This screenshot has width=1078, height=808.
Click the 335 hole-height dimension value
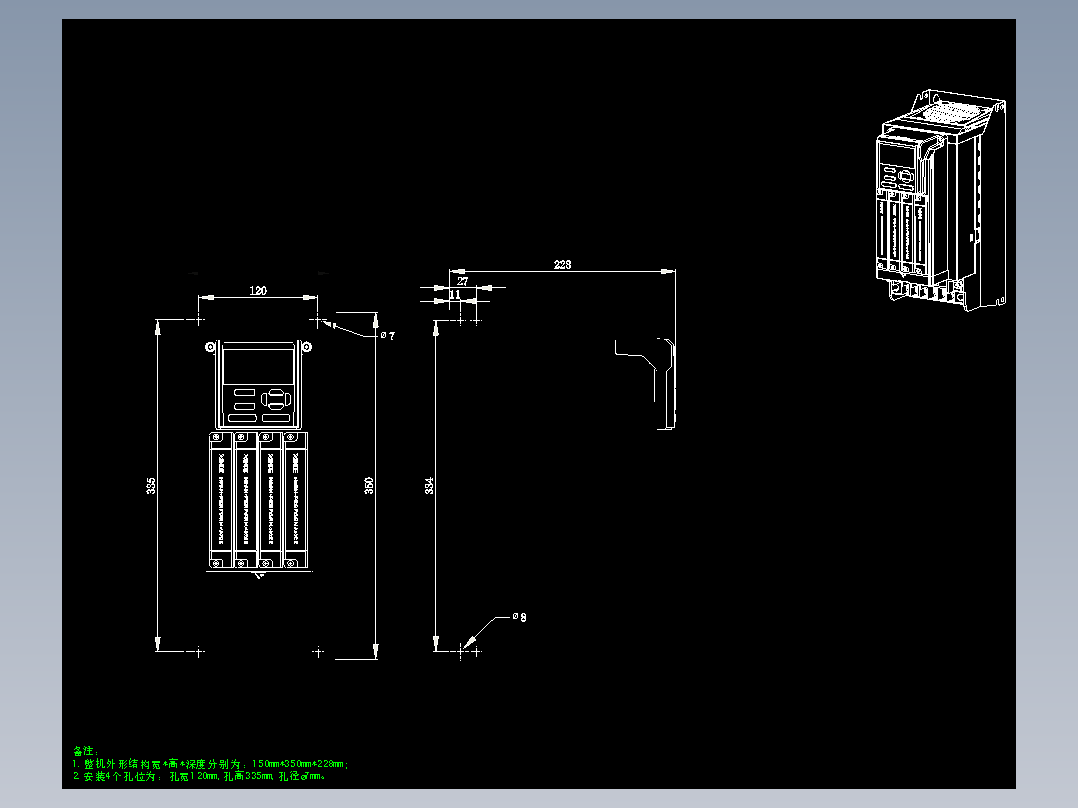pos(151,485)
